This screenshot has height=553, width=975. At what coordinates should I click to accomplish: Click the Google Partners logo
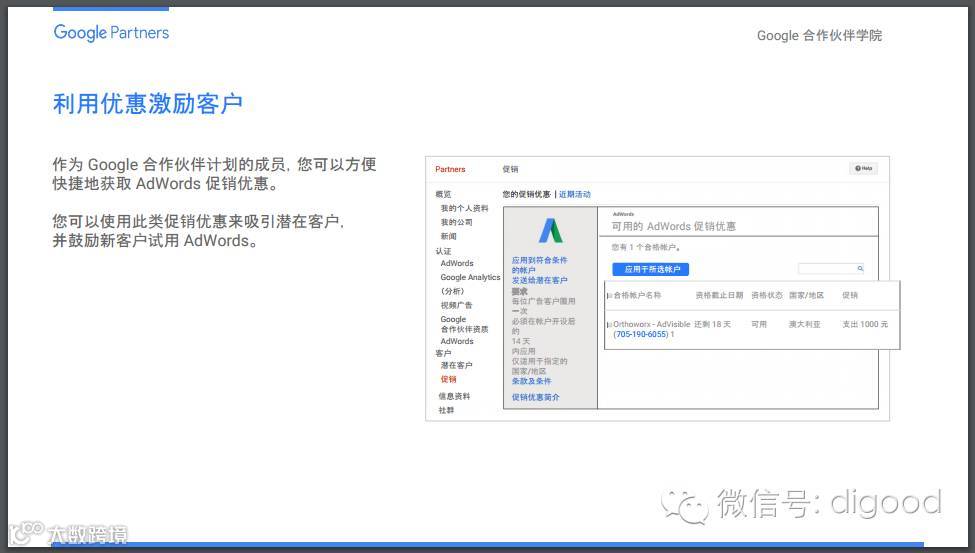(111, 32)
